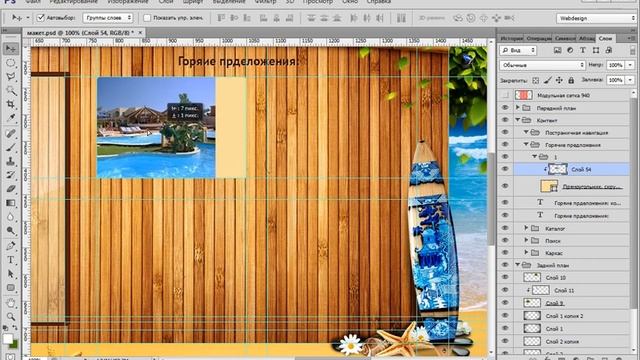Select the Blur tool
The height and width of the screenshot is (360, 640).
[11, 217]
